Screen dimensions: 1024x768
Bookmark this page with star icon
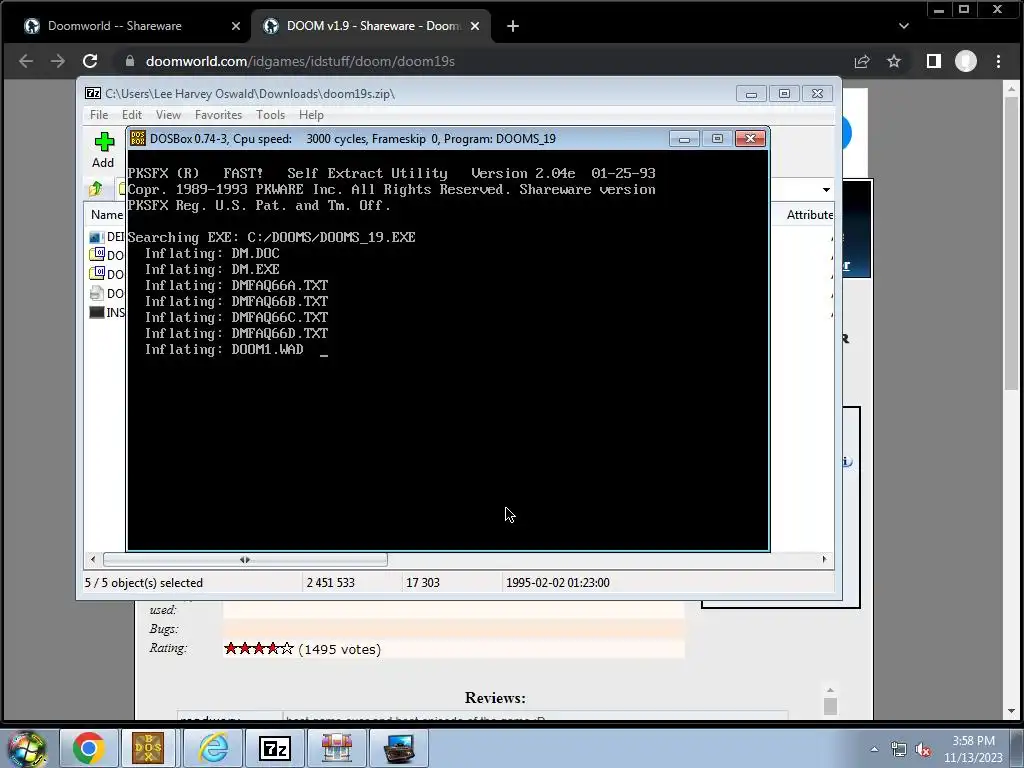point(893,61)
